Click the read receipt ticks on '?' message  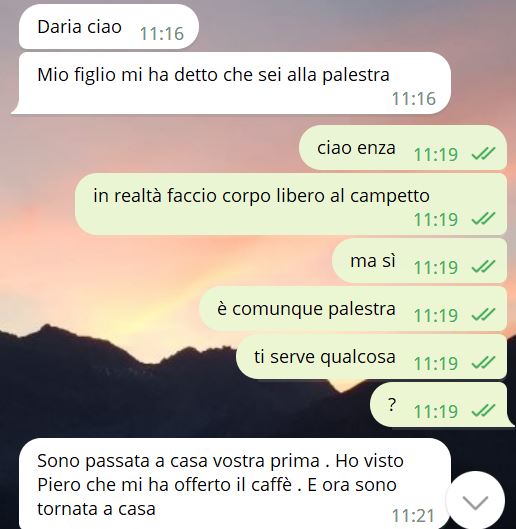(x=483, y=410)
